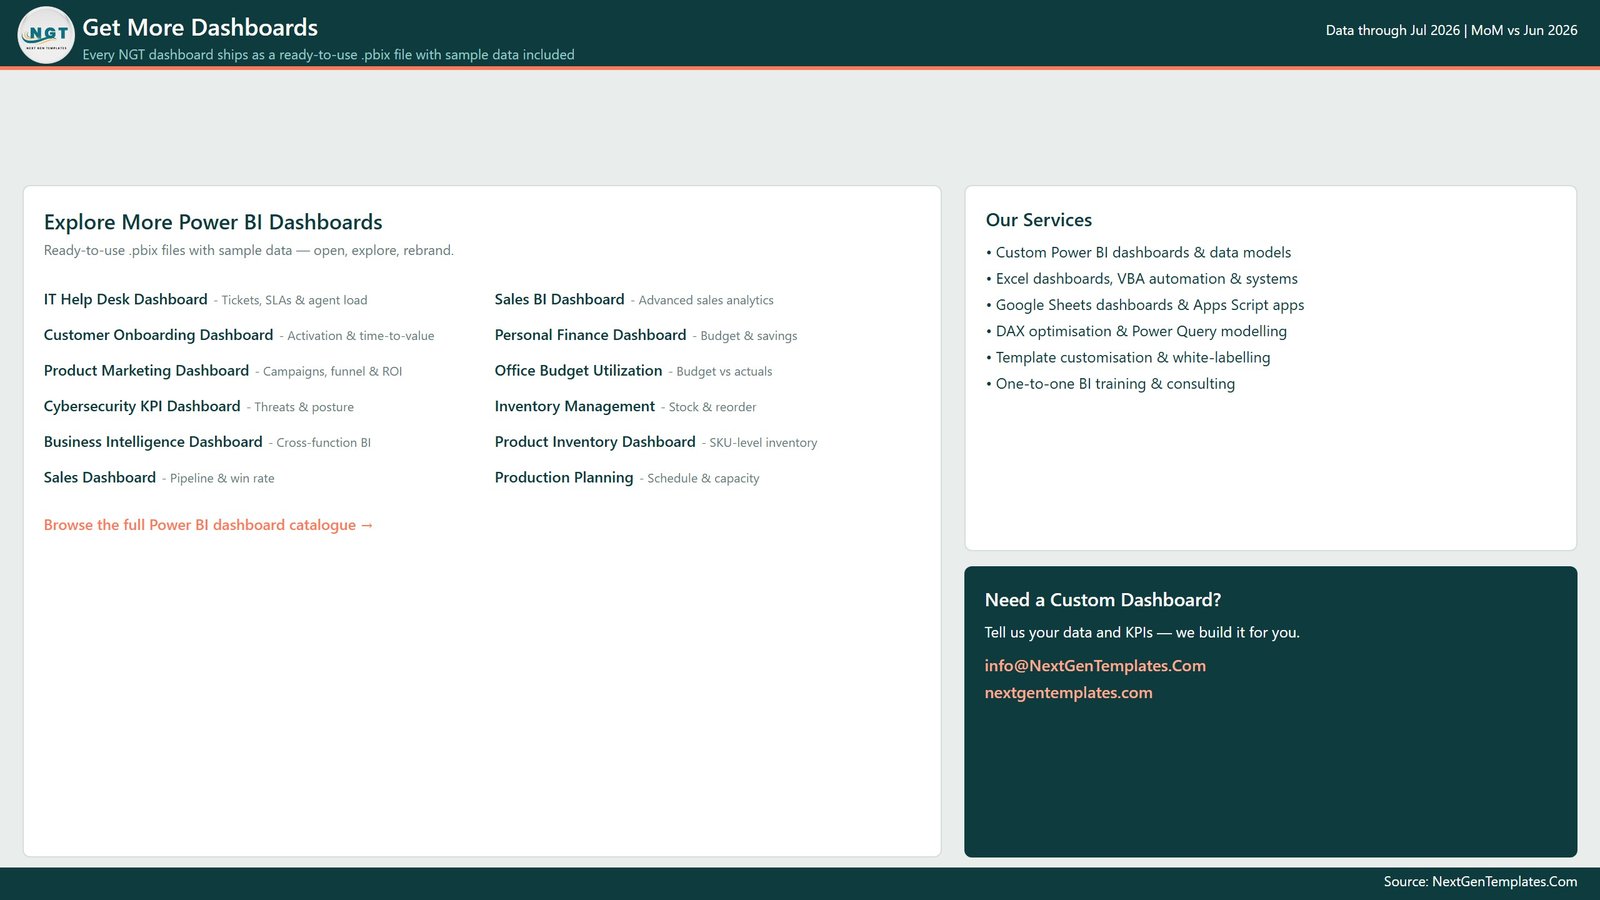Click 'Tell us your data and KPIs' text
Screen dimensions: 1600x900
1069,633
